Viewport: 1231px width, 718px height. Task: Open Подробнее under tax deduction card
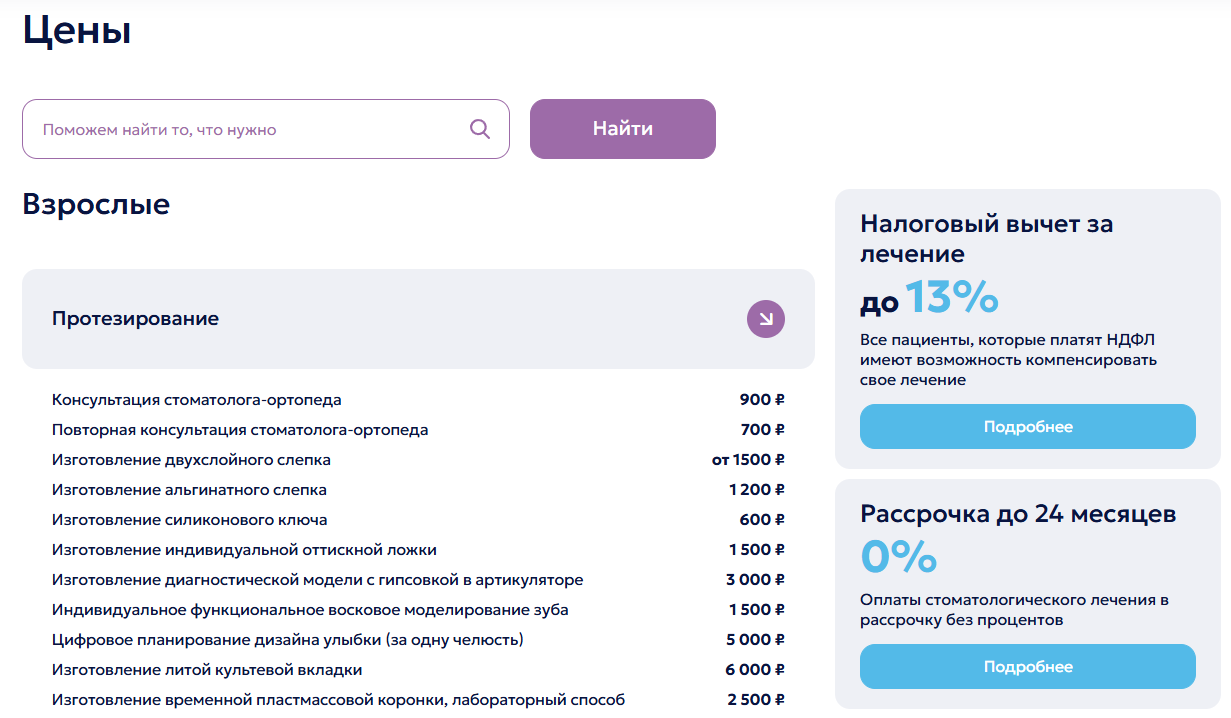[x=1027, y=427]
